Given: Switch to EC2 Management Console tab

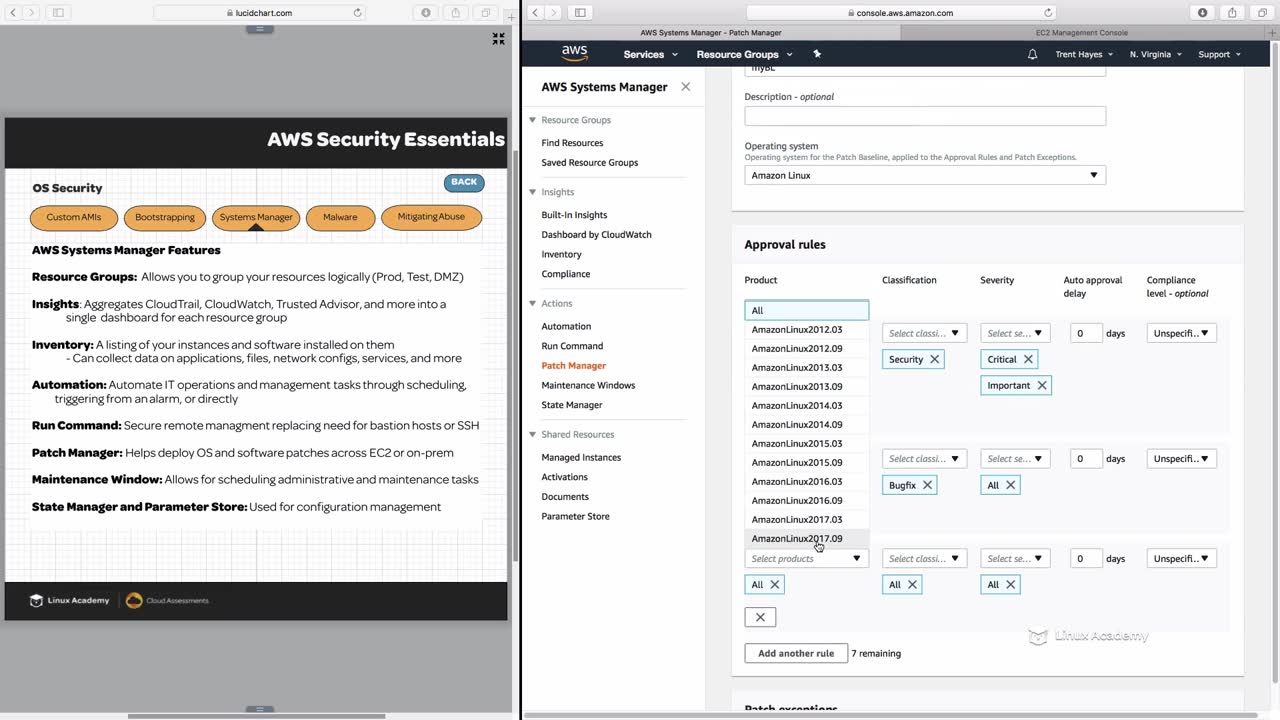Looking at the screenshot, I should pyautogui.click(x=1081, y=32).
